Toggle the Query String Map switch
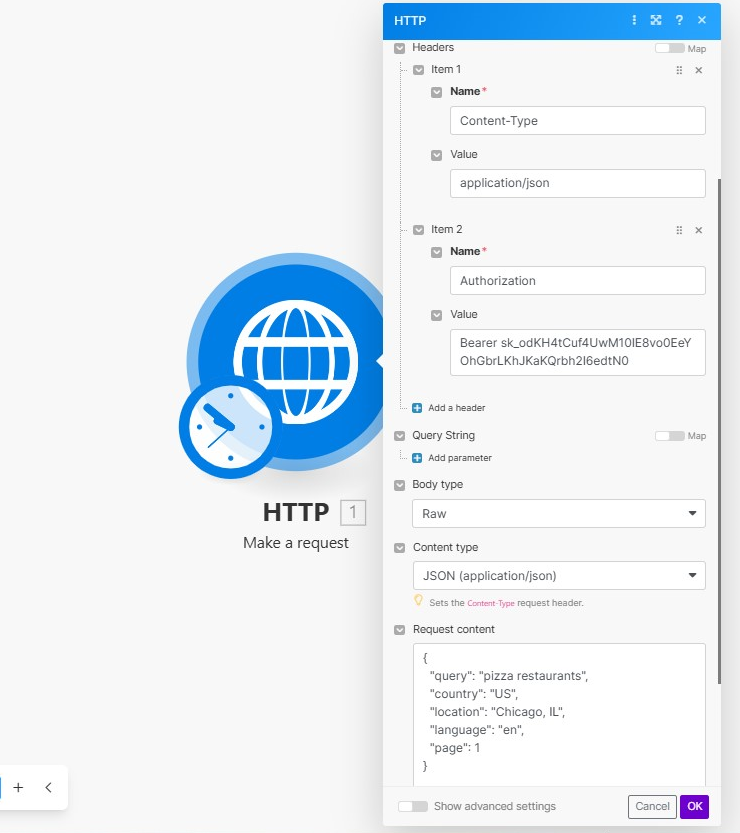Viewport: 740px width, 833px height. pyautogui.click(x=669, y=436)
